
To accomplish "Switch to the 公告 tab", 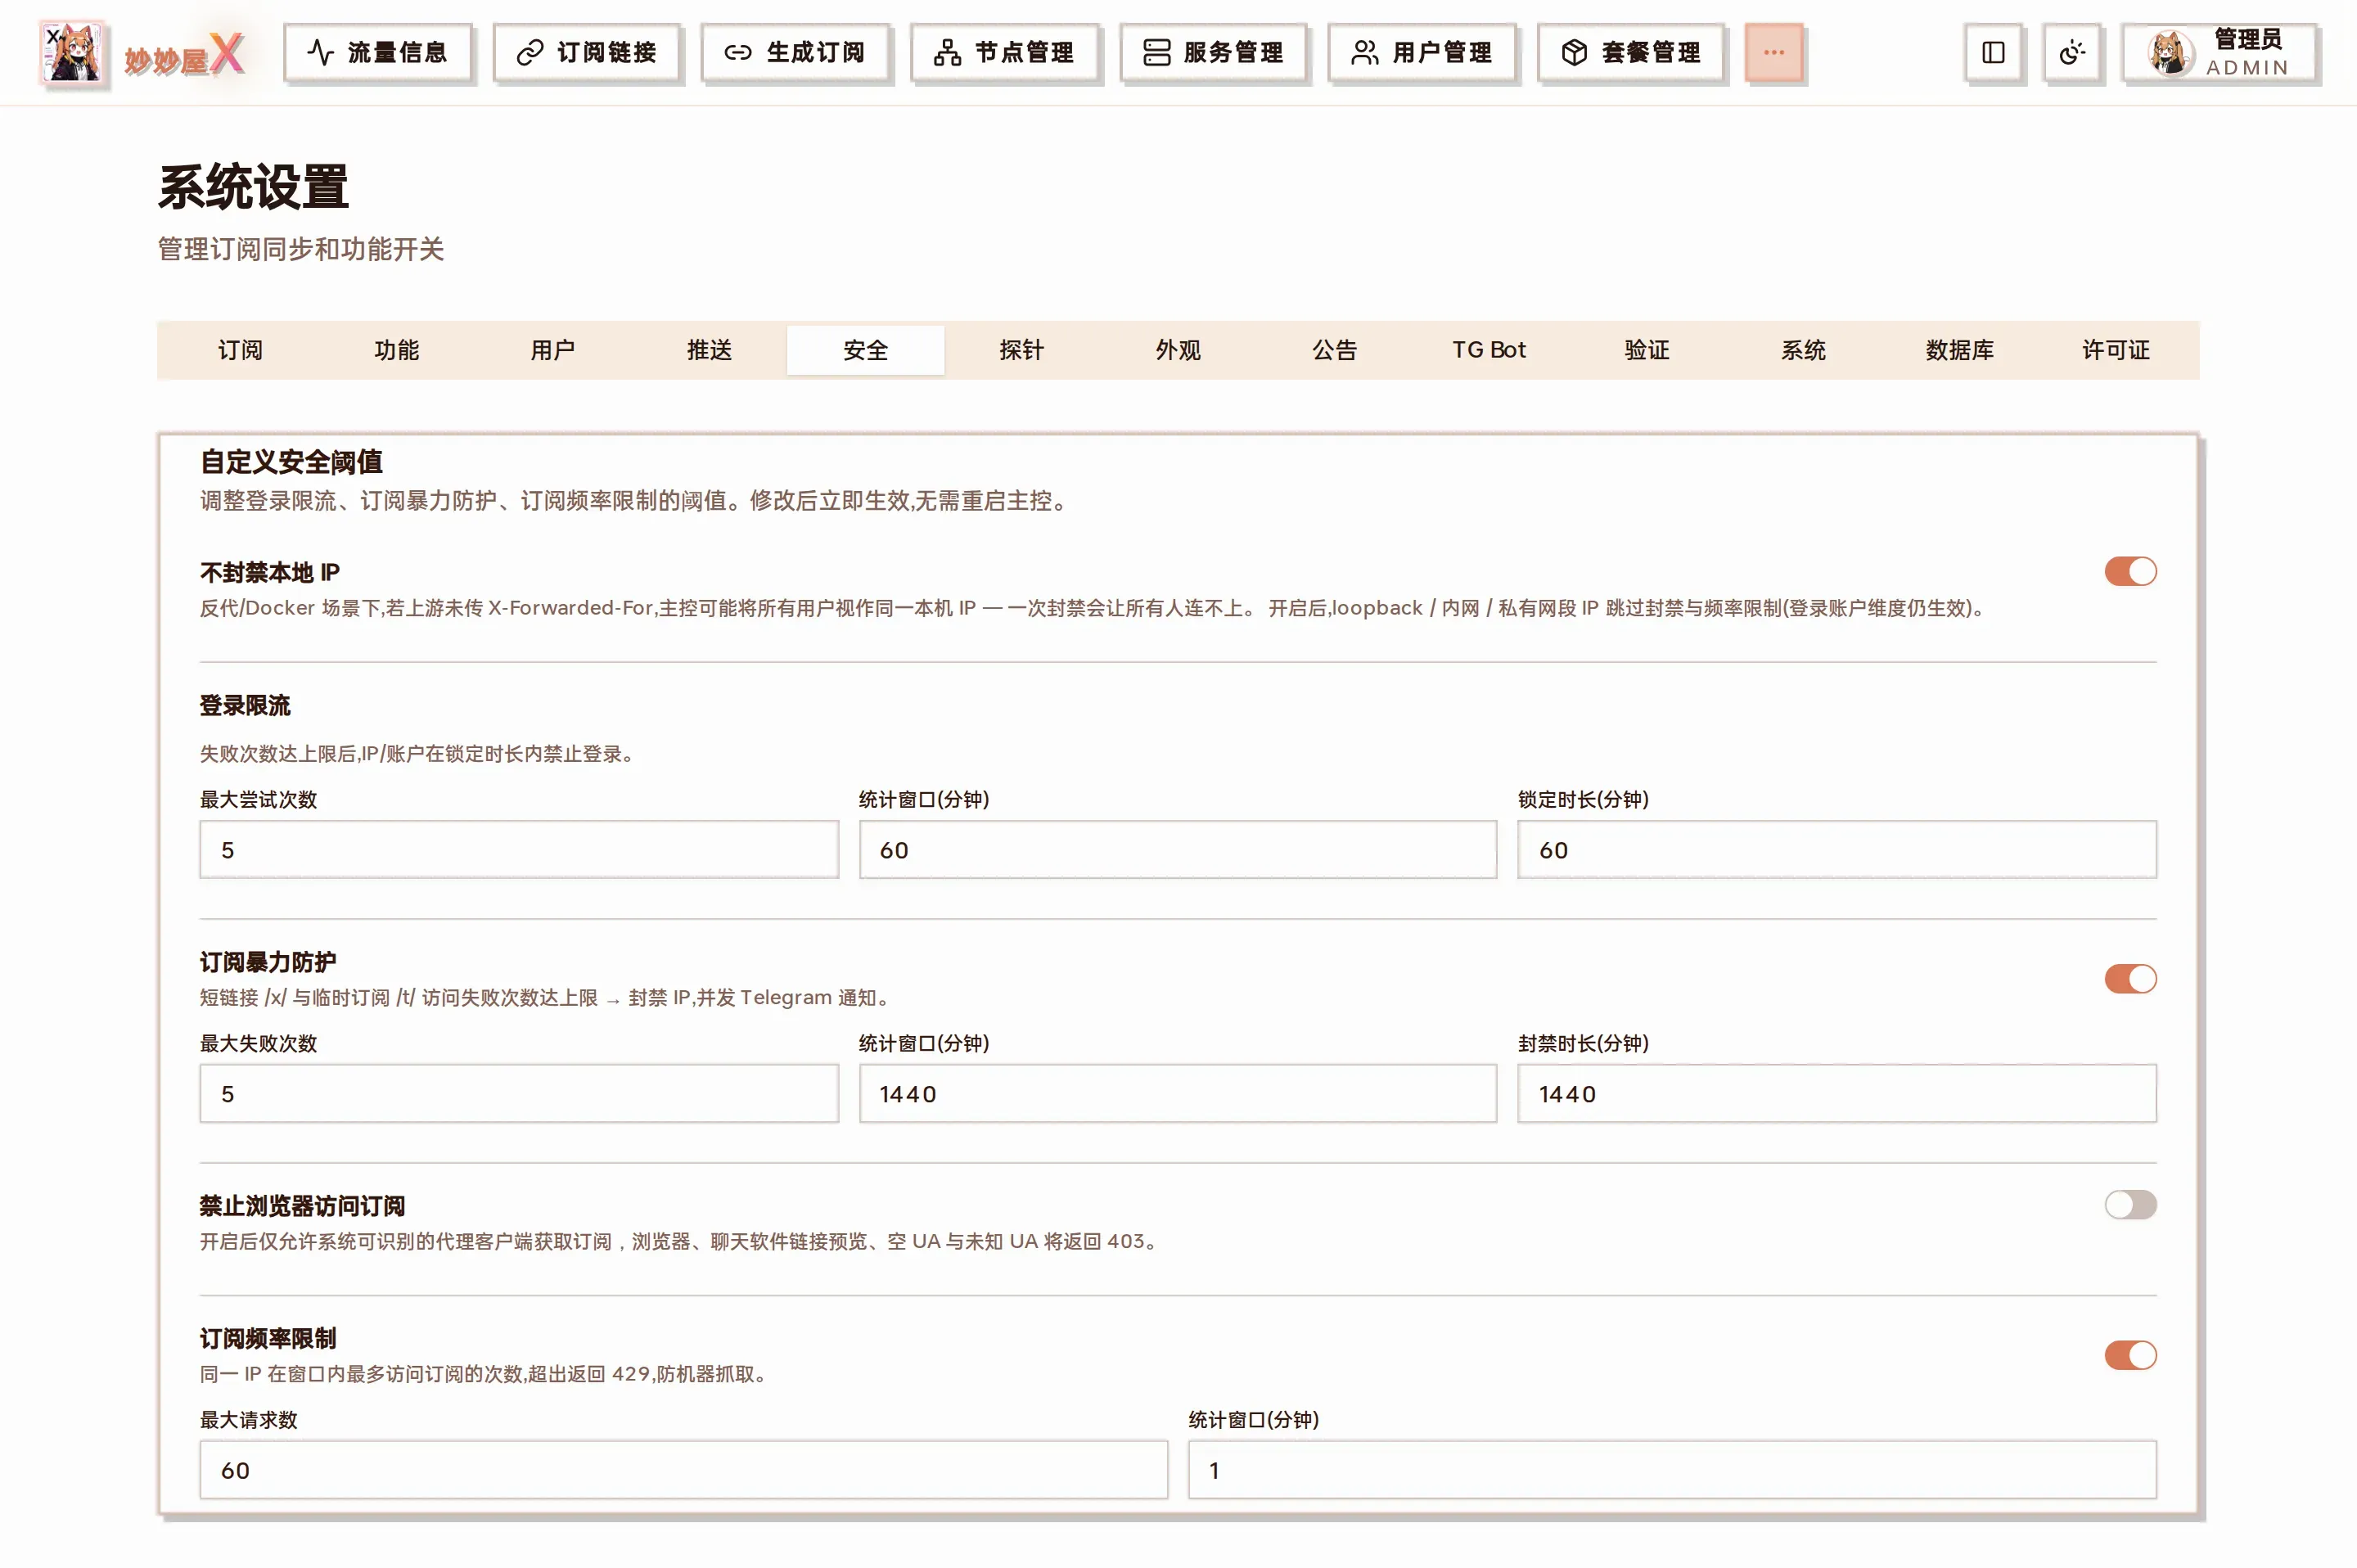I will (1335, 350).
